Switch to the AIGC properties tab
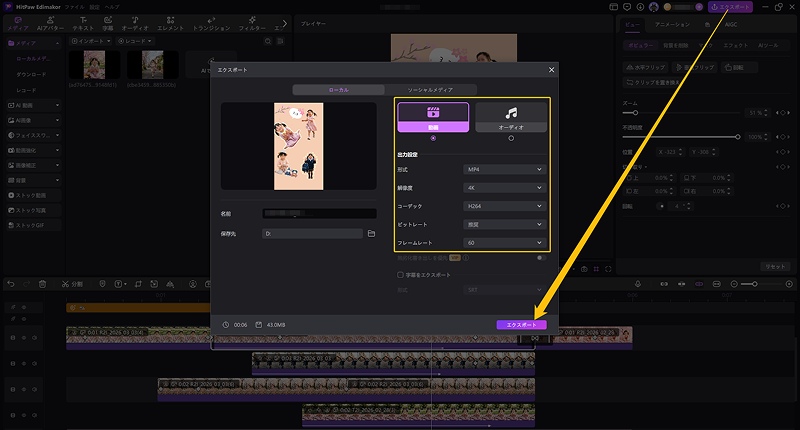This screenshot has height=430, width=800. (x=731, y=24)
